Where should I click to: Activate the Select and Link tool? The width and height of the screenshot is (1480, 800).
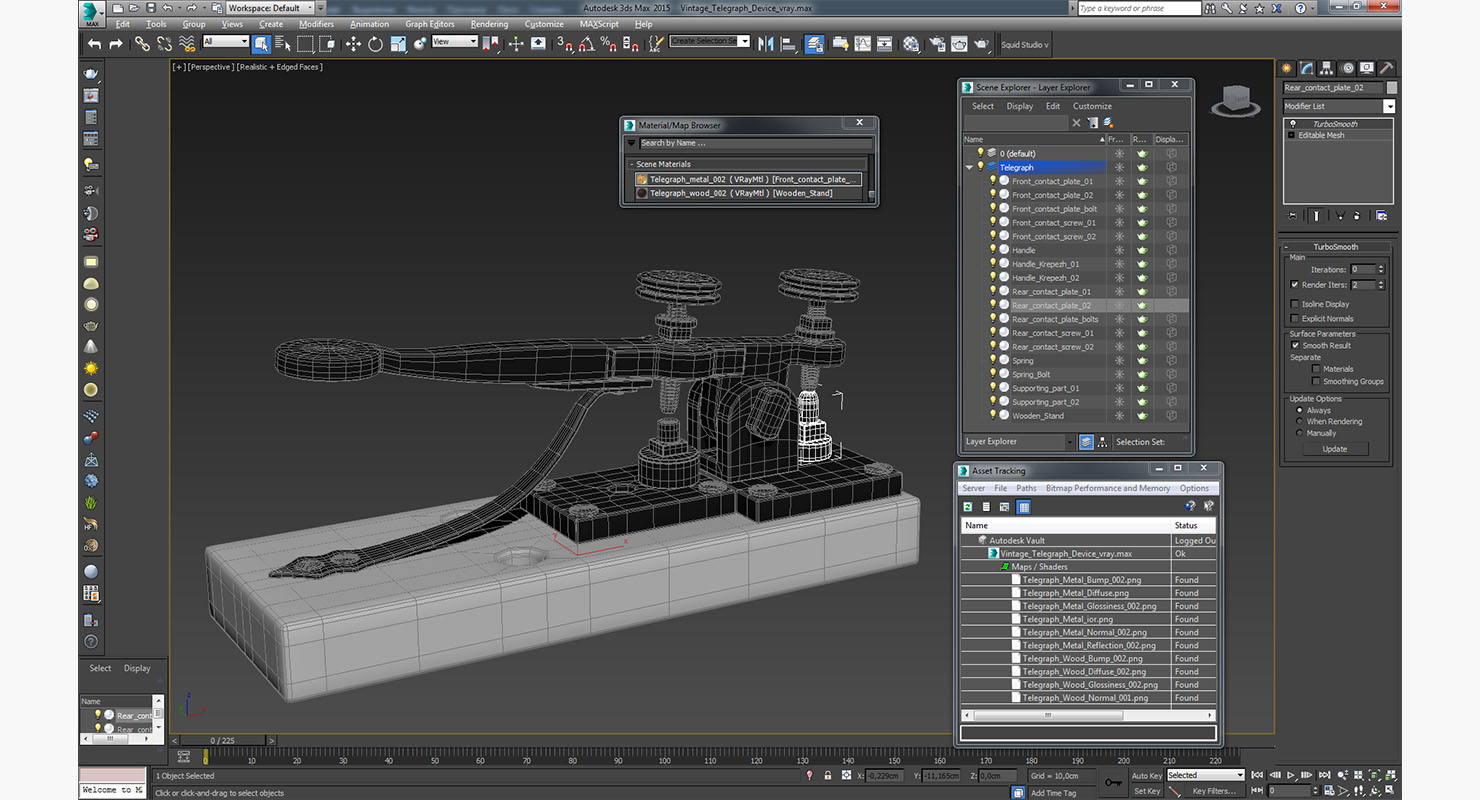point(142,43)
